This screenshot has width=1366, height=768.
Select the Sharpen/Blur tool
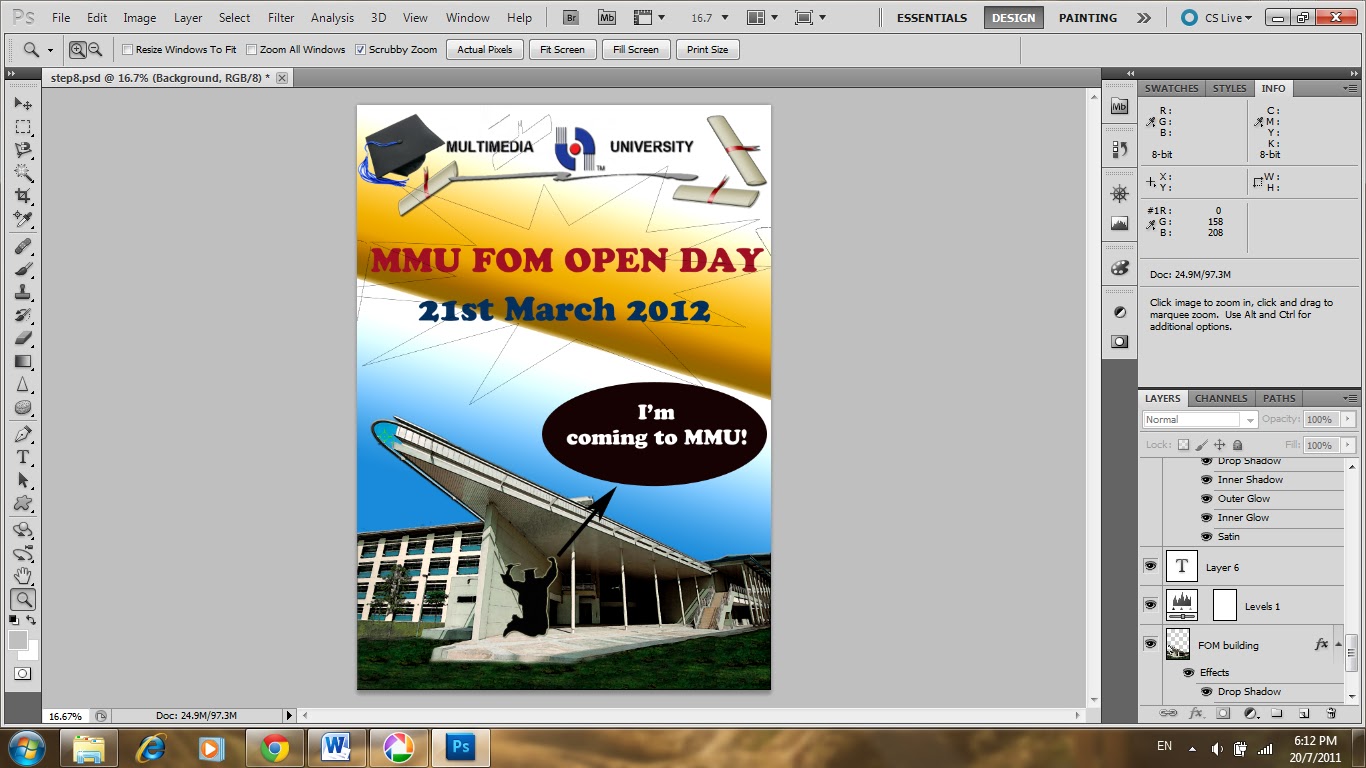[x=23, y=384]
